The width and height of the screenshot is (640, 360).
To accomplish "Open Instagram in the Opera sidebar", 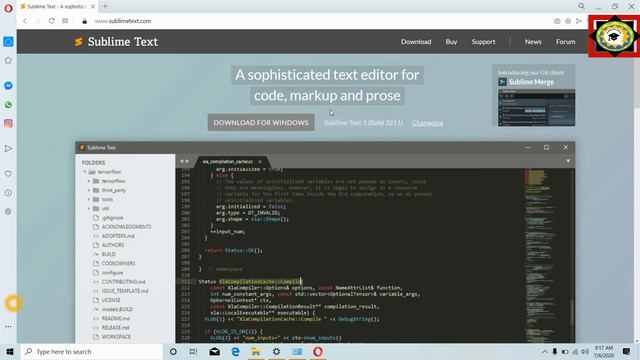I will [x=8, y=123].
